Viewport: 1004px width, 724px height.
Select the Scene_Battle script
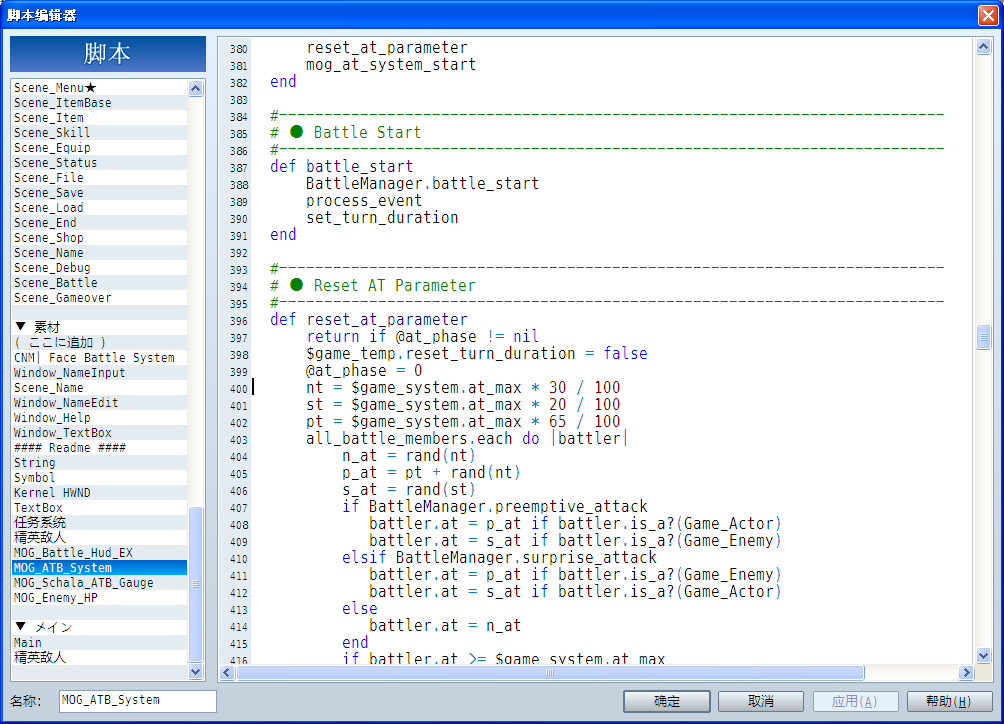click(100, 282)
